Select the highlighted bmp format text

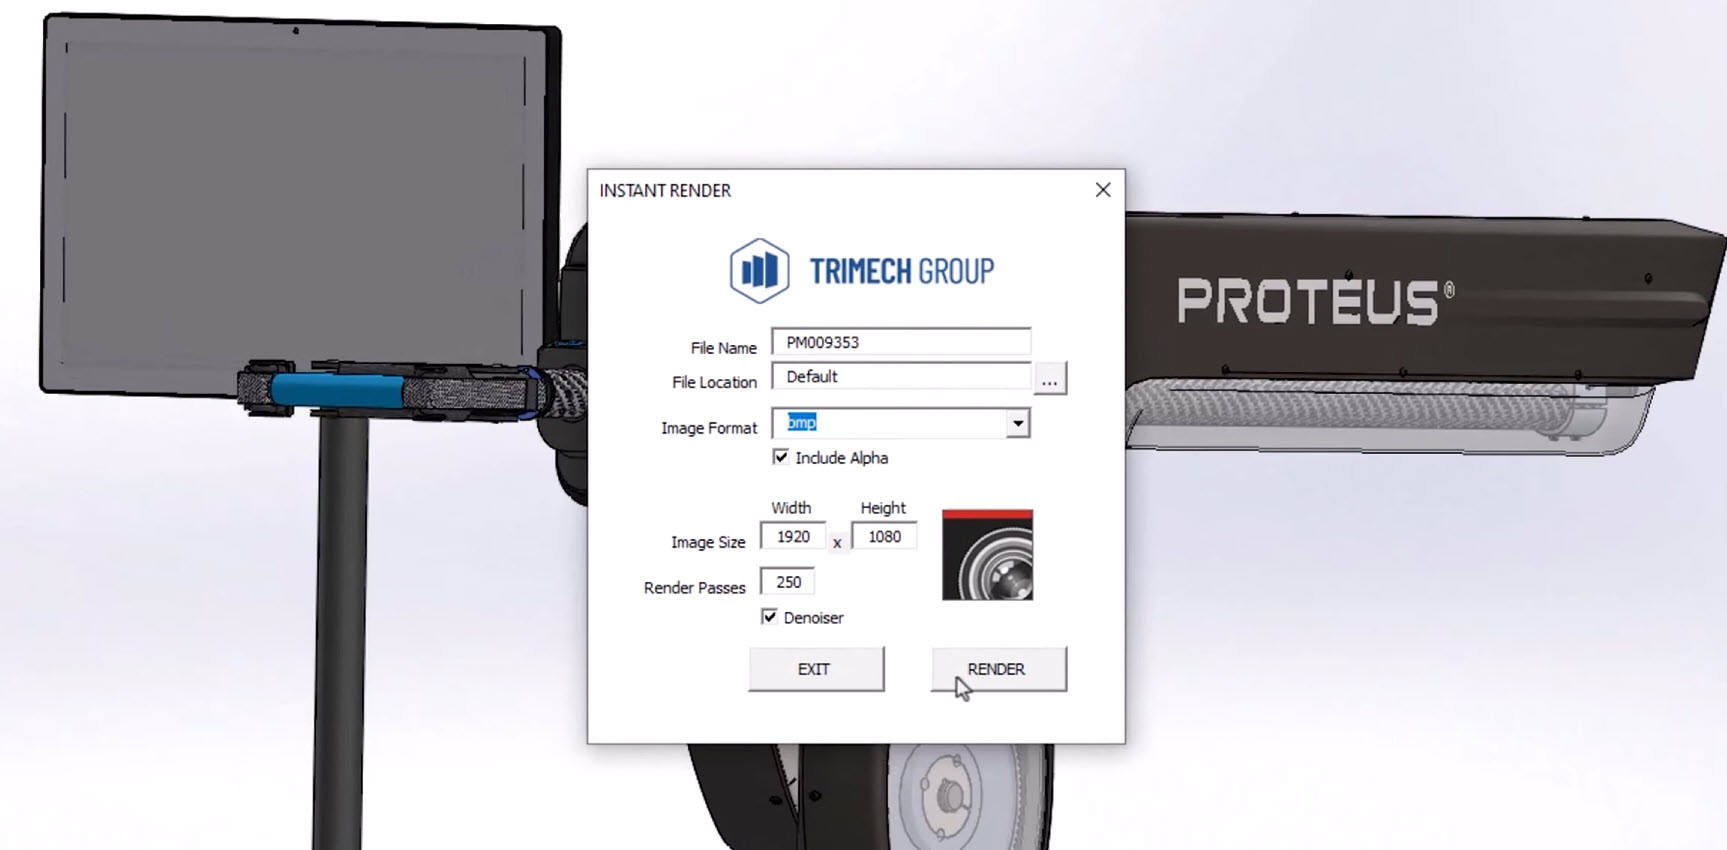[802, 423]
